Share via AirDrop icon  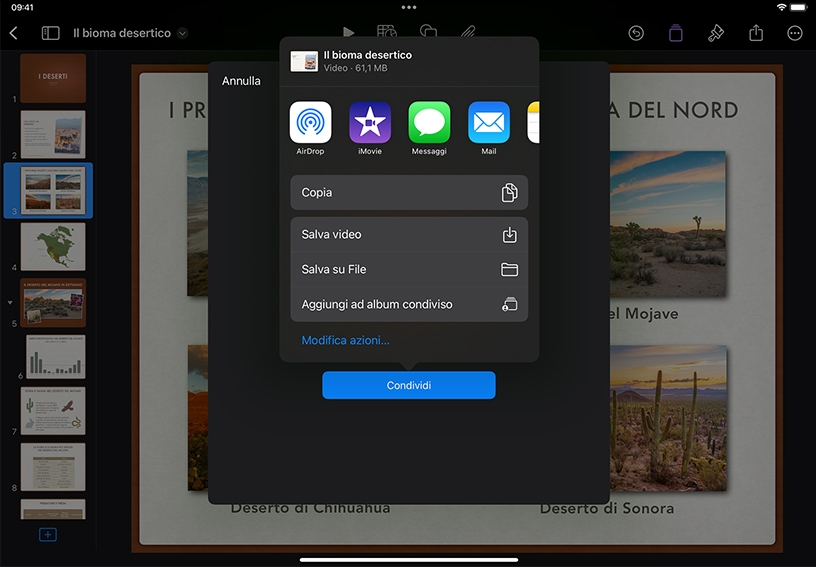pos(310,122)
